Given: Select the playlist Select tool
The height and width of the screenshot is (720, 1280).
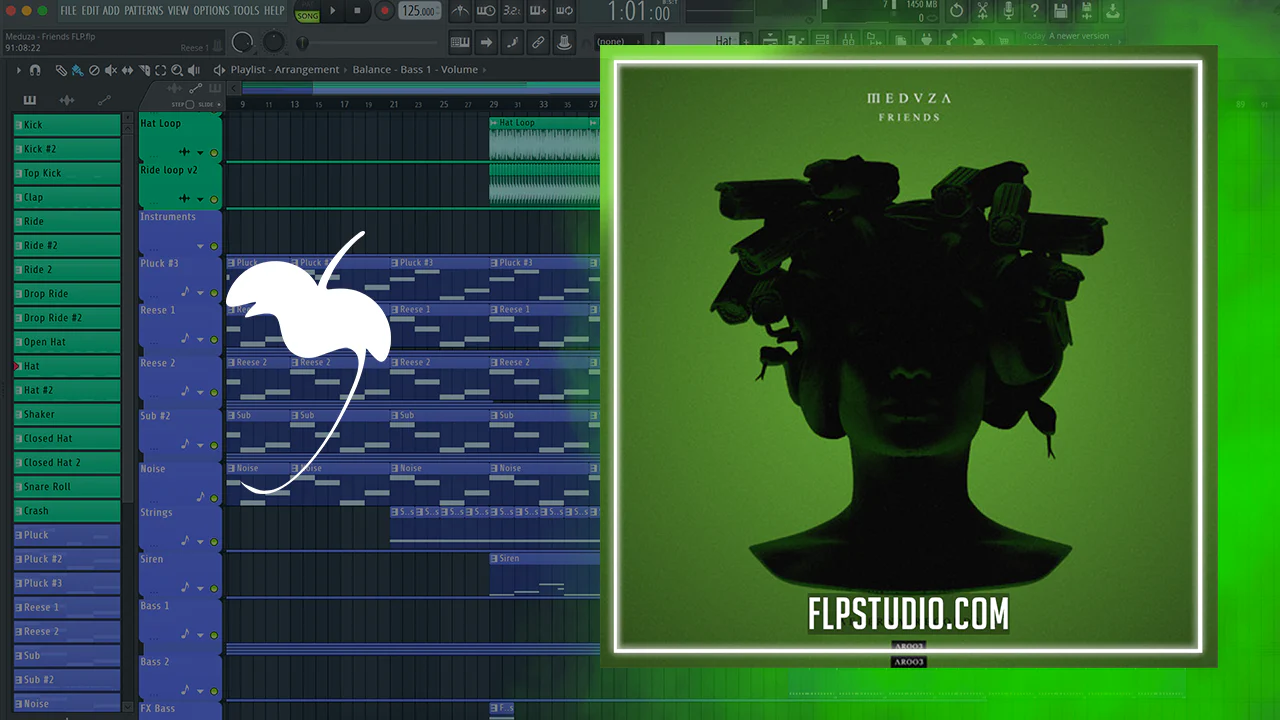Looking at the screenshot, I should 160,70.
